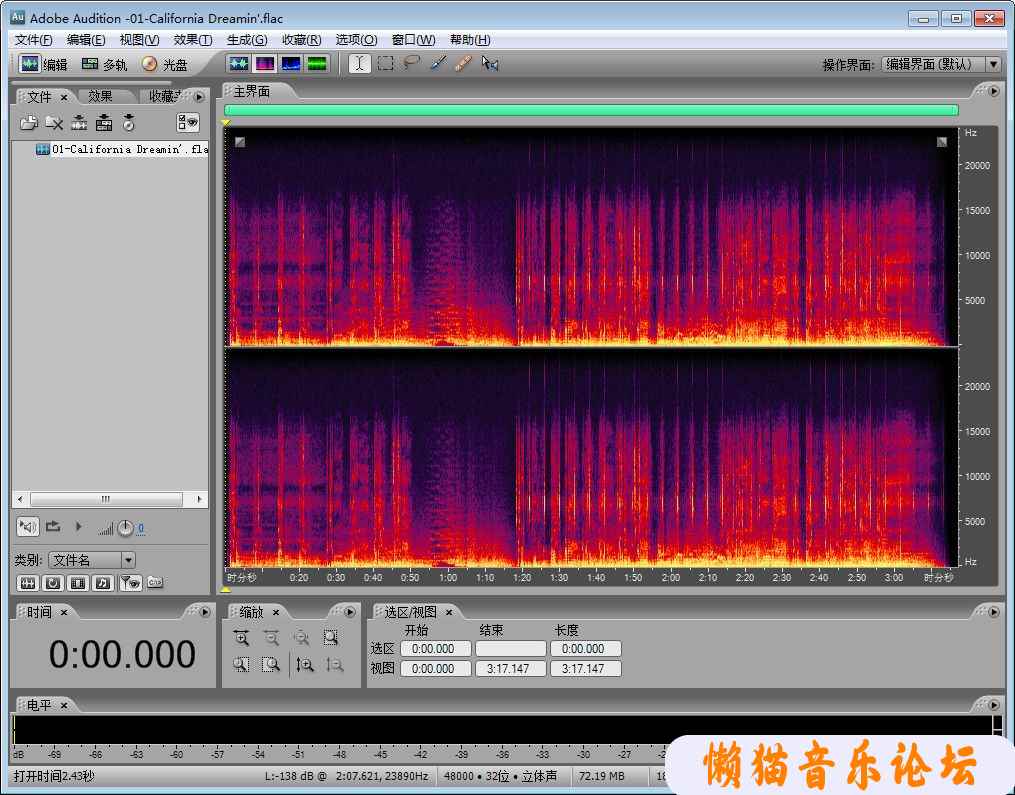Click the Edit File icon in Files panel

pyautogui.click(x=79, y=122)
